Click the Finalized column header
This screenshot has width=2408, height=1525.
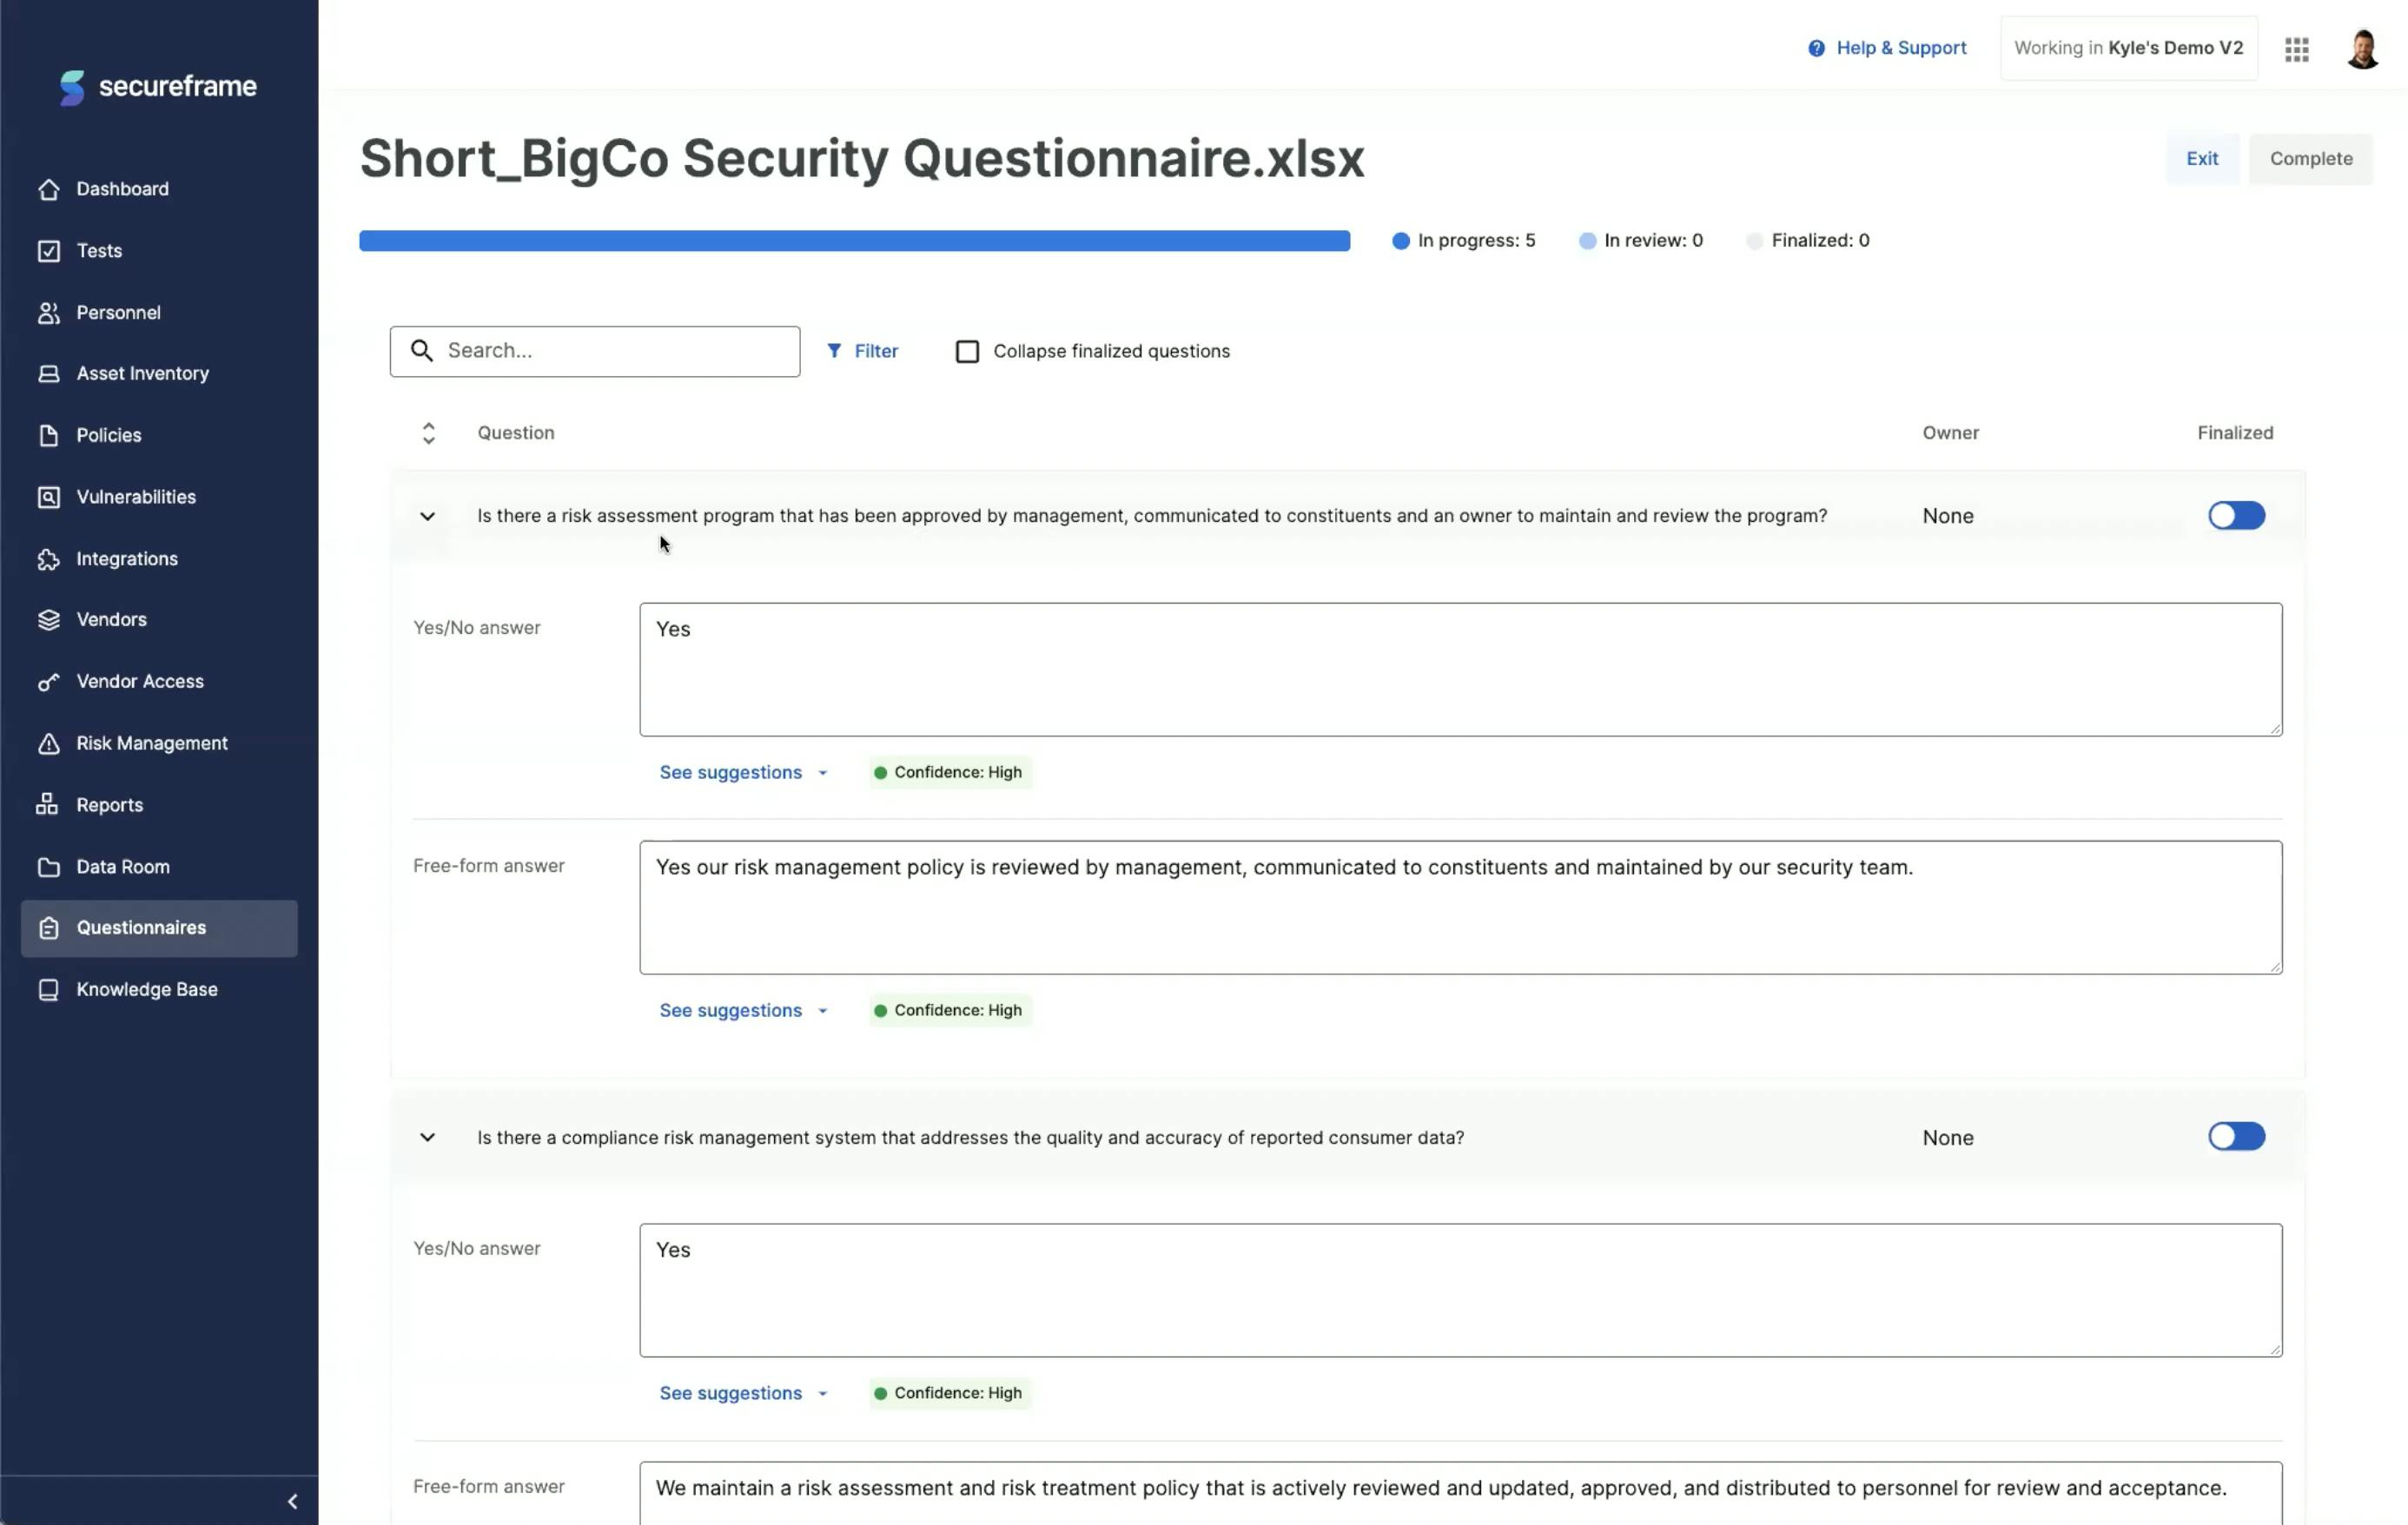(x=2235, y=433)
